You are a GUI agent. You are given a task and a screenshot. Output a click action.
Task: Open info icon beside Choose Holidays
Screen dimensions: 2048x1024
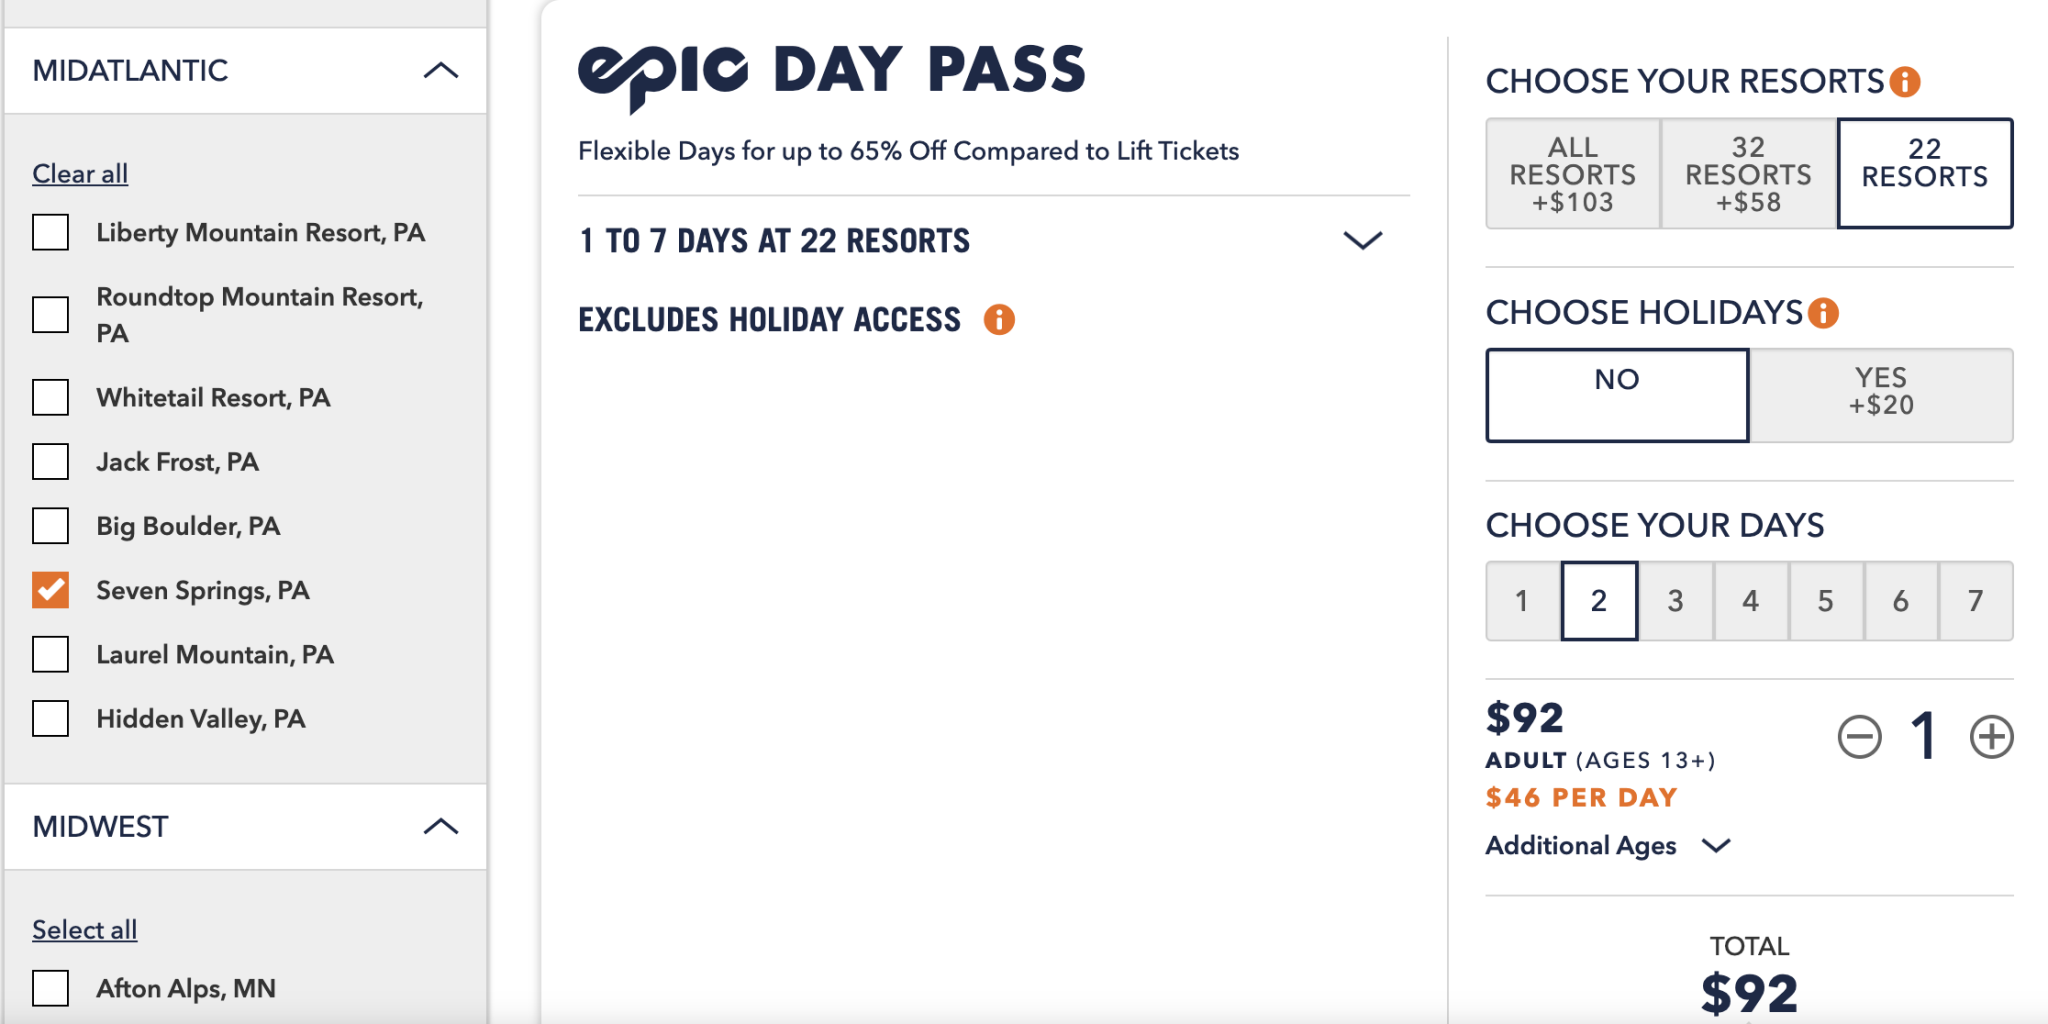pyautogui.click(x=1824, y=313)
